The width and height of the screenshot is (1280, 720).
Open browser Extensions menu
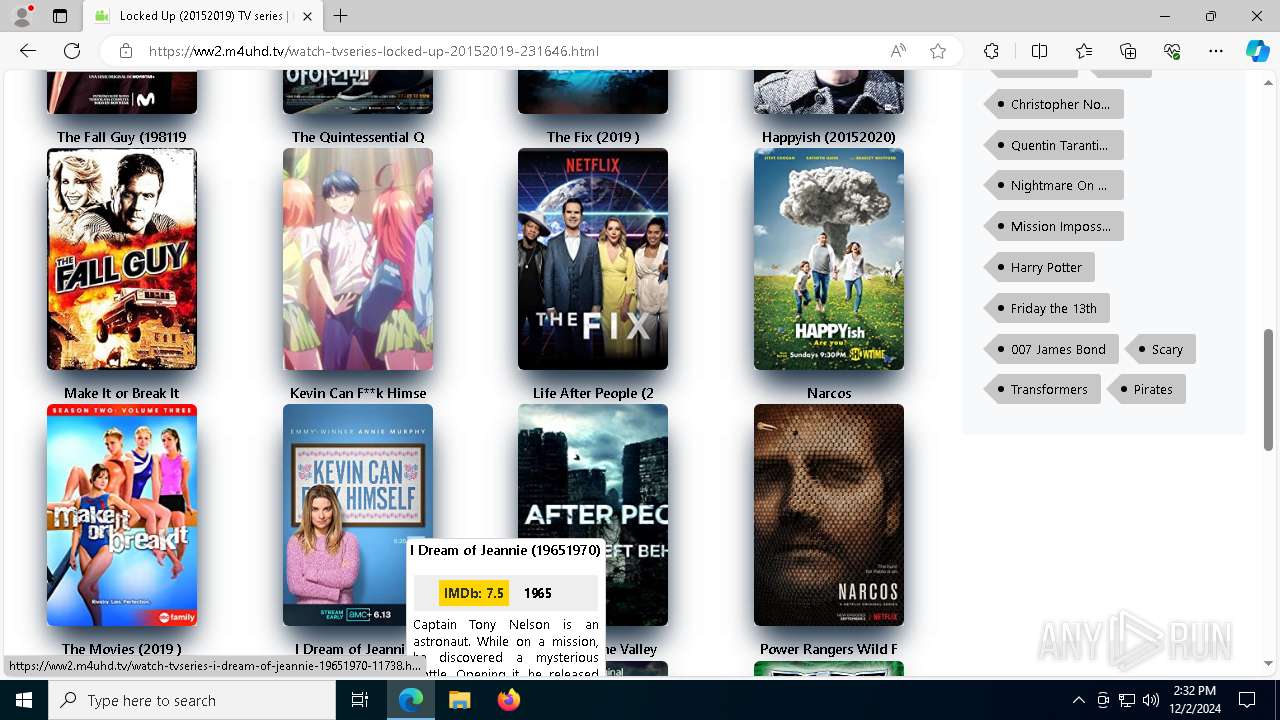coord(991,51)
